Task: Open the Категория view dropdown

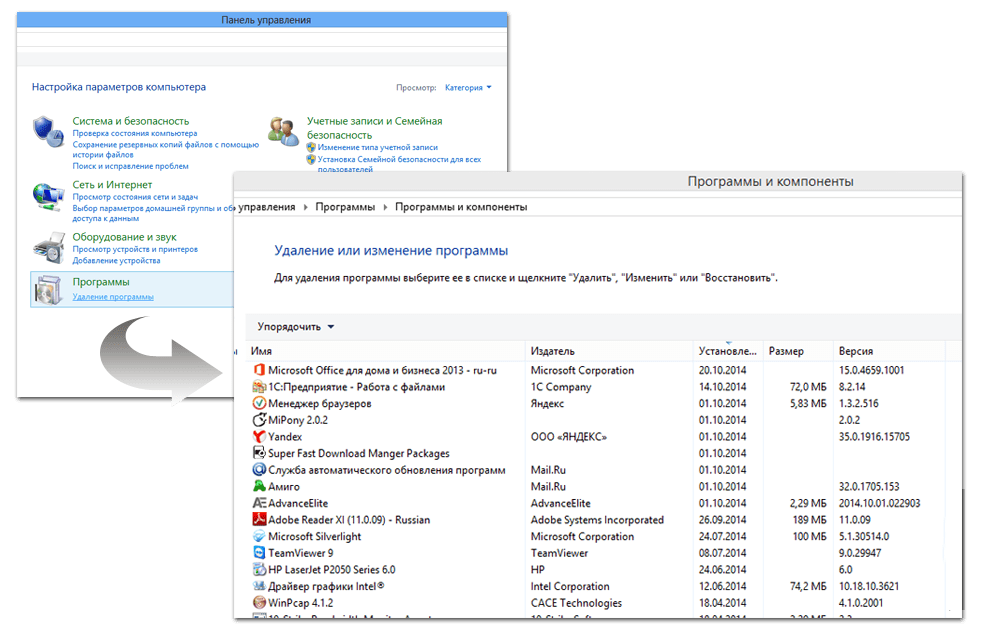Action: point(468,88)
